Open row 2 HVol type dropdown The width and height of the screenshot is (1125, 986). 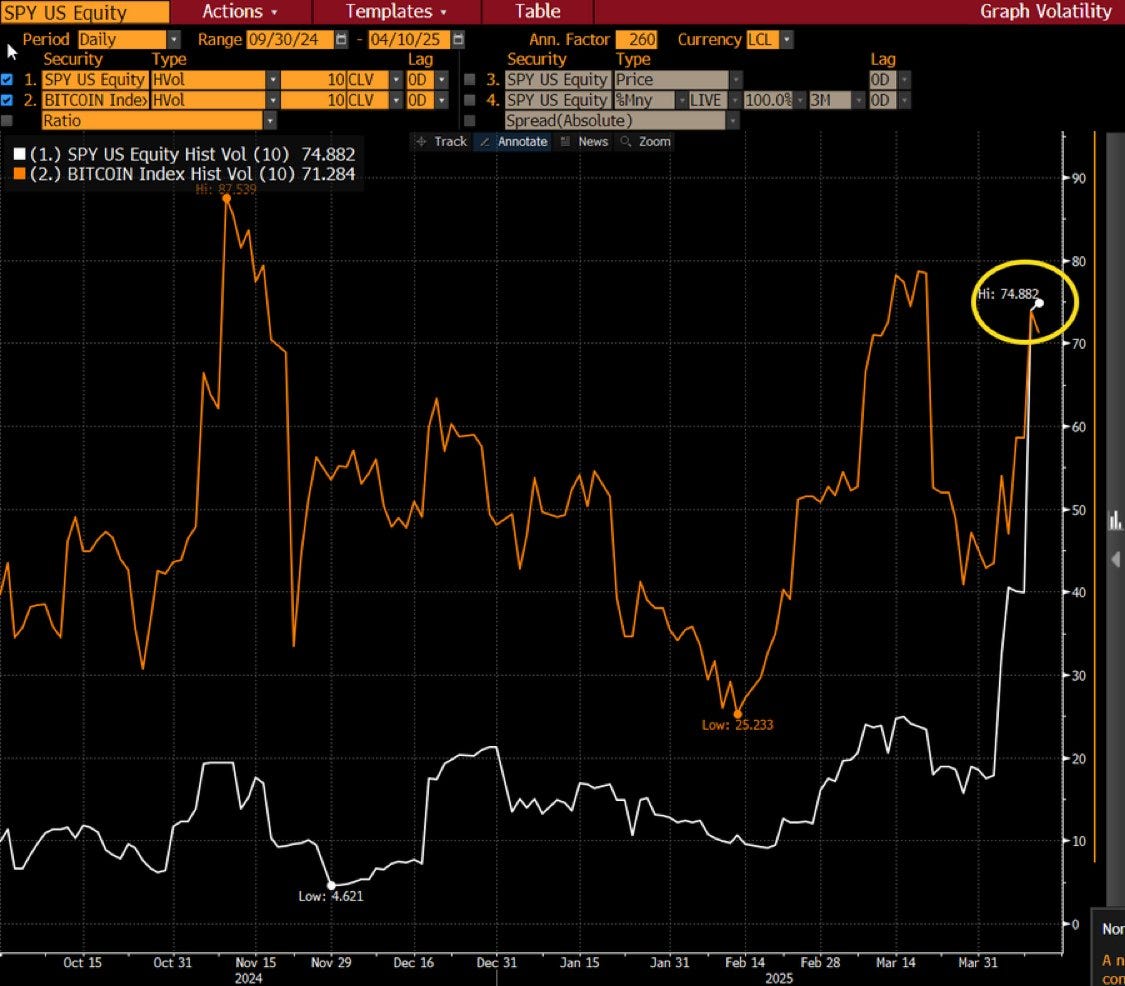click(273, 100)
